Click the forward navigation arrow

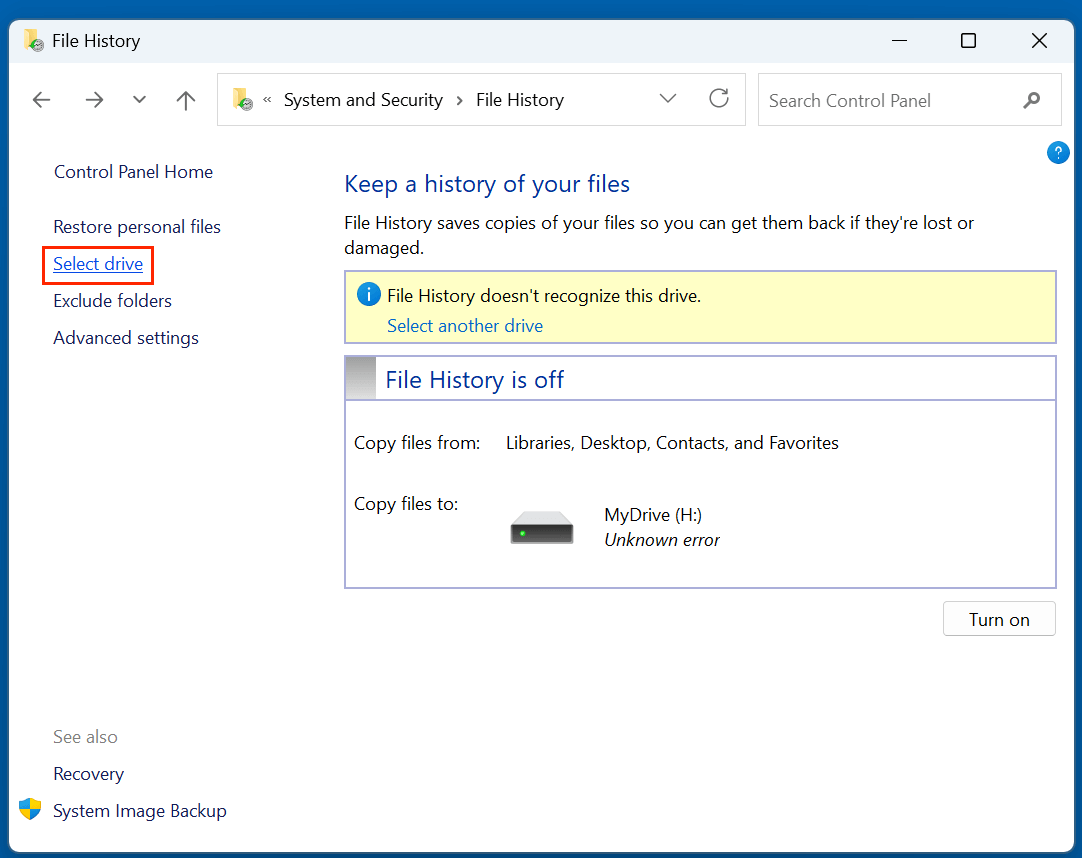pos(93,99)
